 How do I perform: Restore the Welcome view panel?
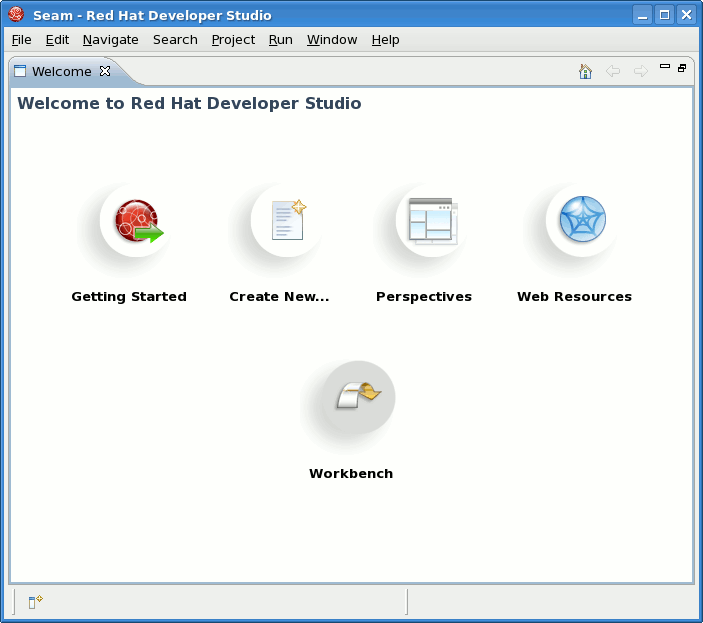(x=682, y=68)
